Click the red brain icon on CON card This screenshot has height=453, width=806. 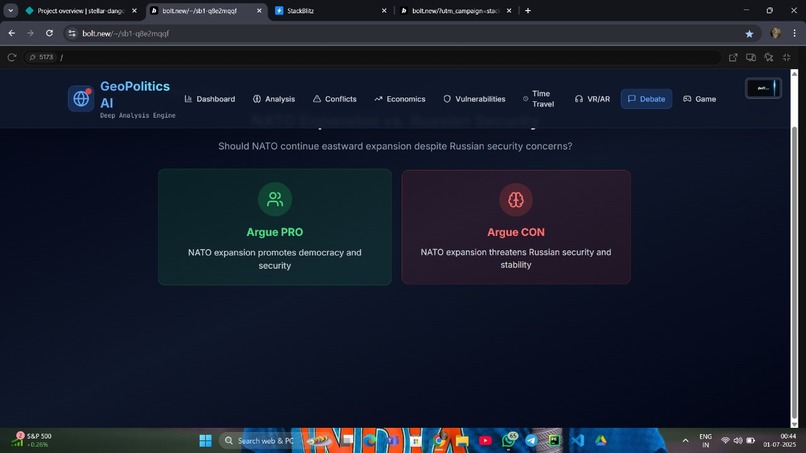click(516, 200)
